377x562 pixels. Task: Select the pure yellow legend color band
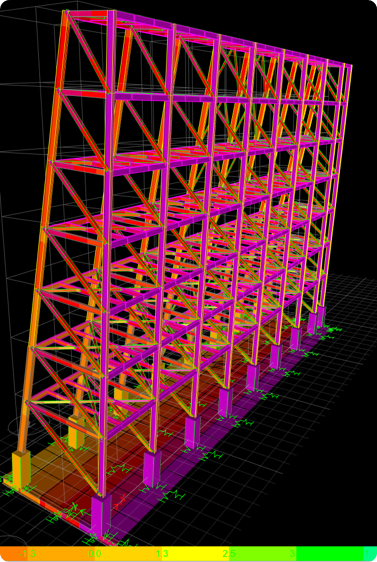195,554
